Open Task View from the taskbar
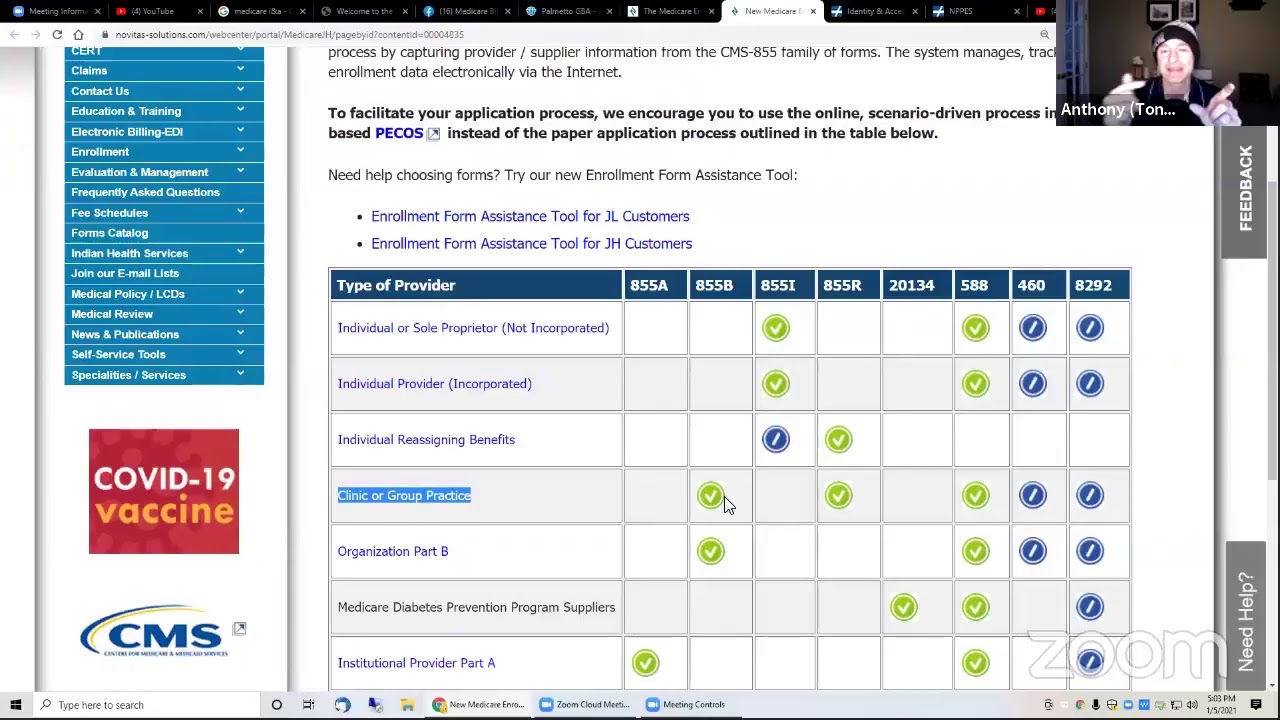Image resolution: width=1280 pixels, height=720 pixels. tap(309, 705)
